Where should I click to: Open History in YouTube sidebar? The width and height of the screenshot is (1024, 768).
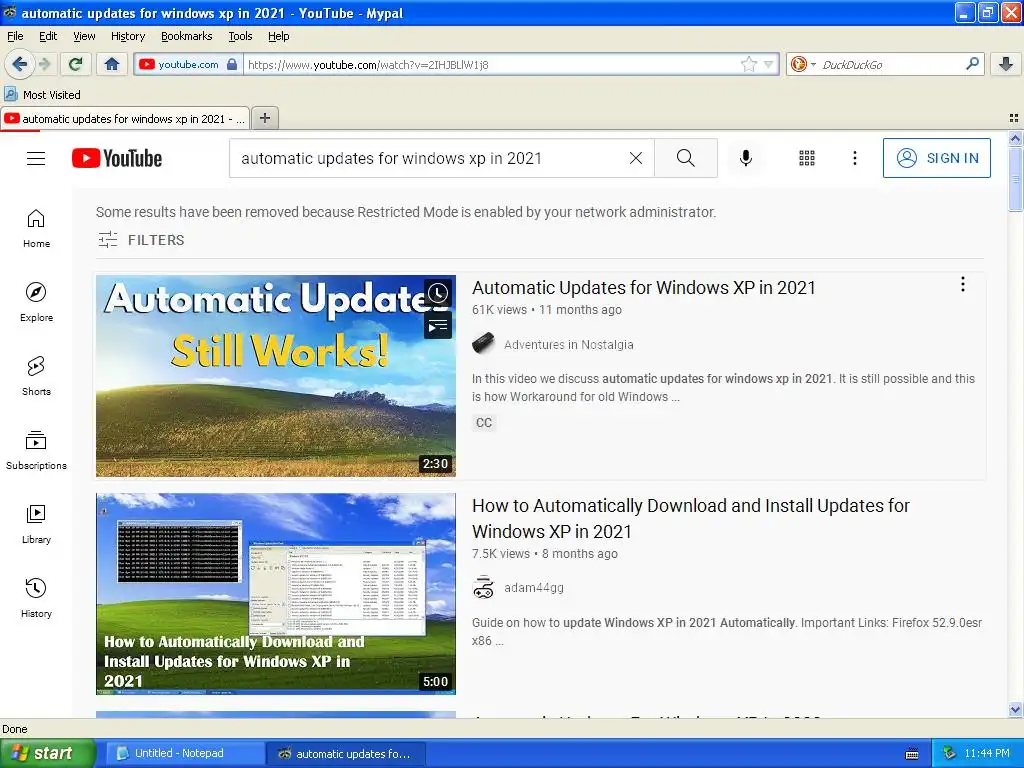36,598
